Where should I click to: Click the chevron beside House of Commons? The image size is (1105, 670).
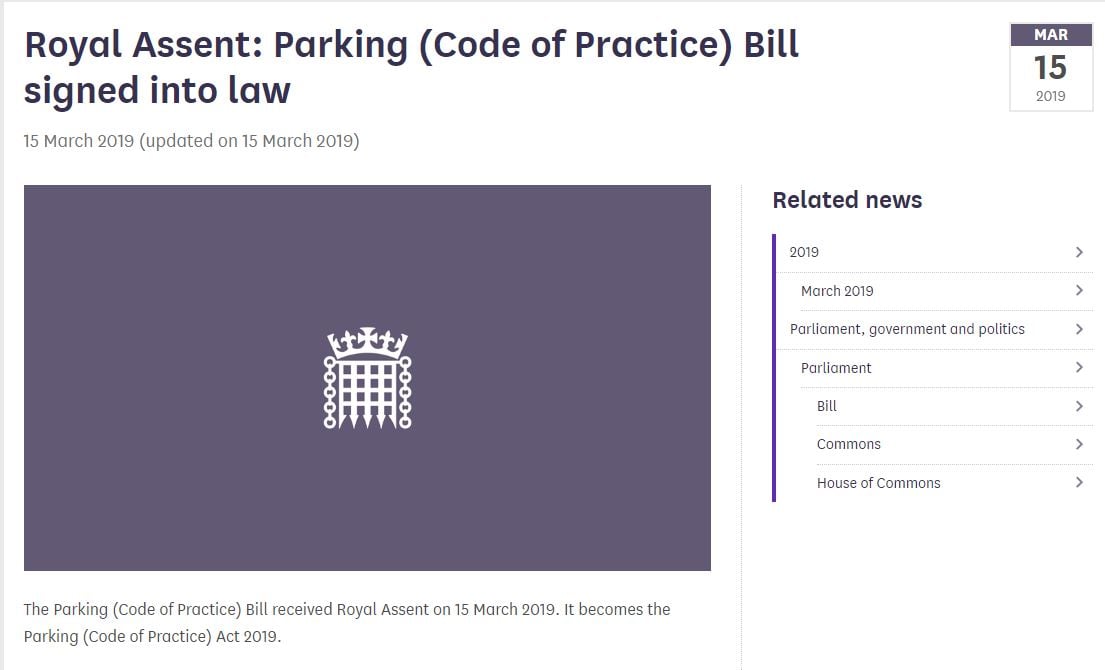pyautogui.click(x=1078, y=483)
